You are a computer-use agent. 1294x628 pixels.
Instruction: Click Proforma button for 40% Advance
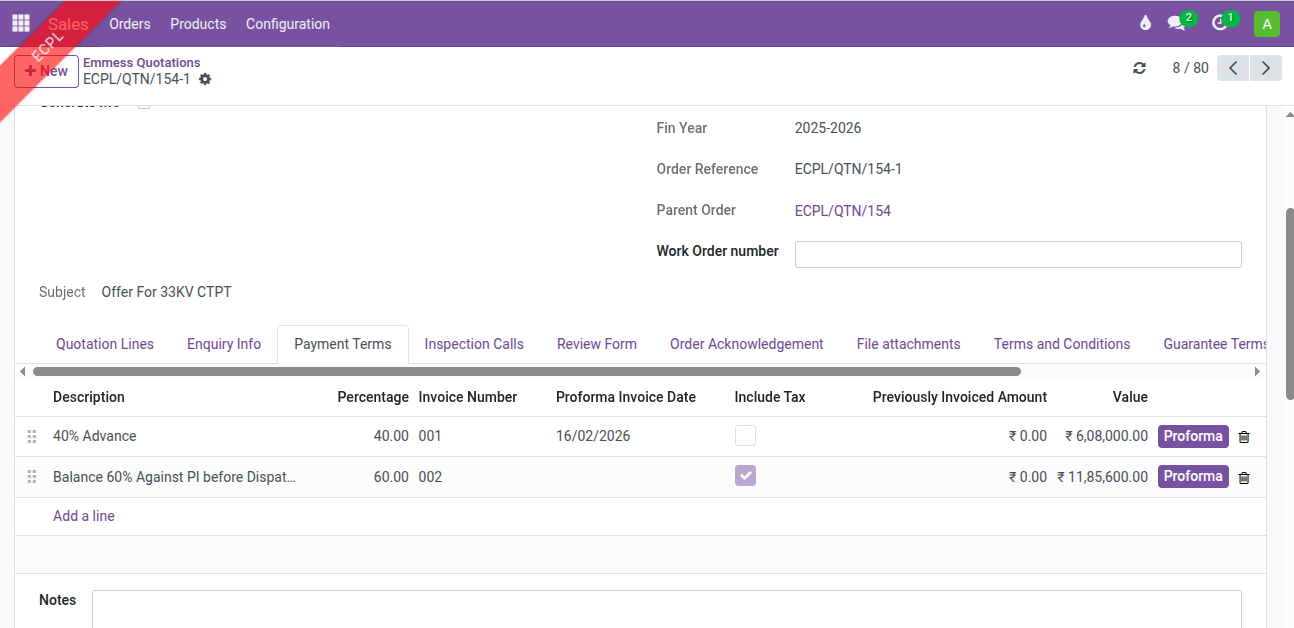click(1192, 436)
